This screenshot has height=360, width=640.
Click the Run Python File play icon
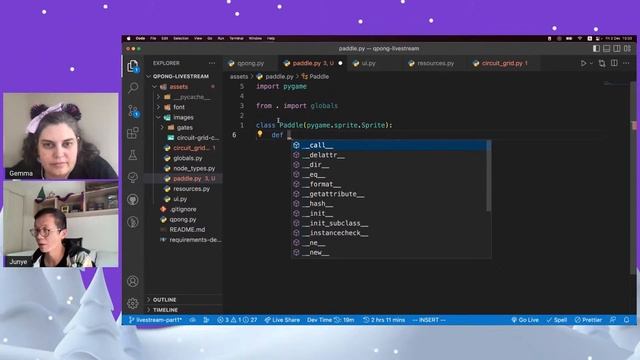(x=583, y=63)
